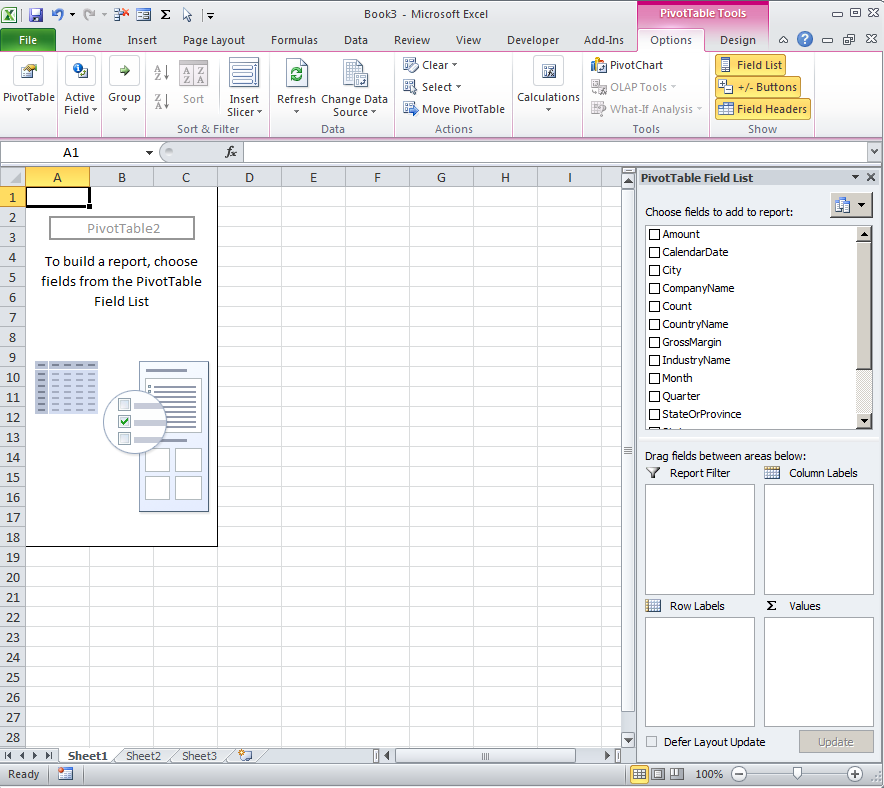Switch to the Formulas ribbon tab
This screenshot has width=884, height=788.
(x=294, y=40)
